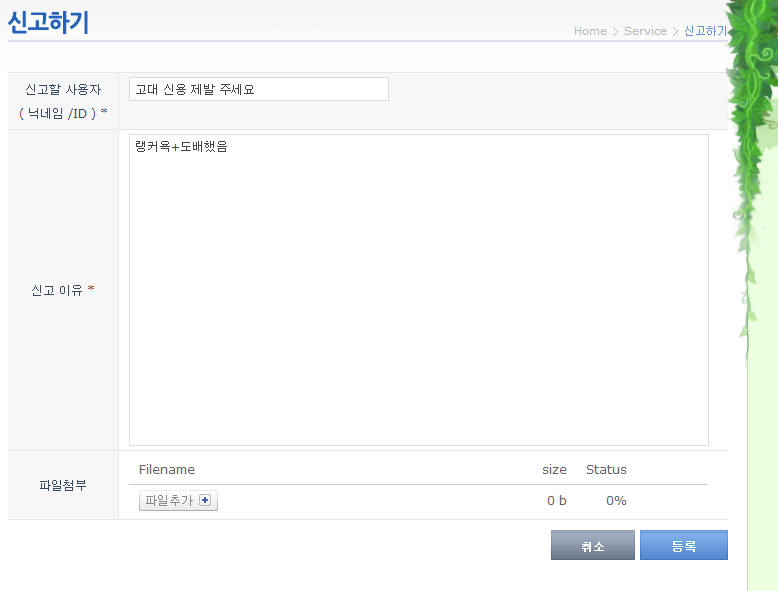Click the 신고하기 page title heading
Viewport: 778px width, 591px height.
(49, 22)
